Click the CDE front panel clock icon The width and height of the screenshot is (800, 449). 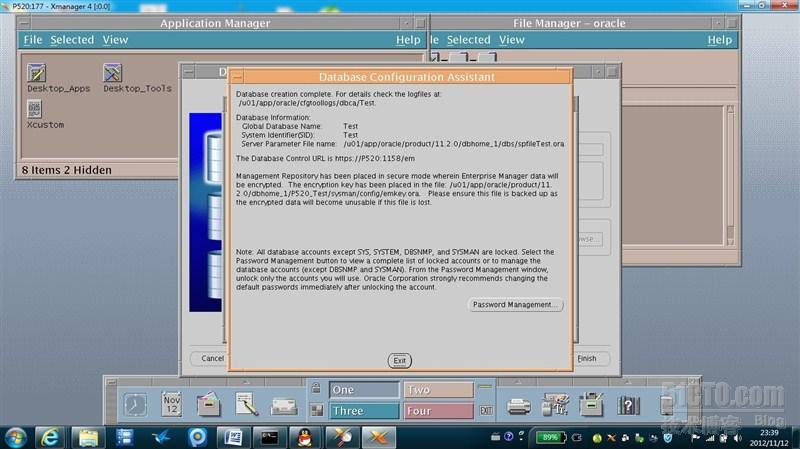click(x=135, y=405)
